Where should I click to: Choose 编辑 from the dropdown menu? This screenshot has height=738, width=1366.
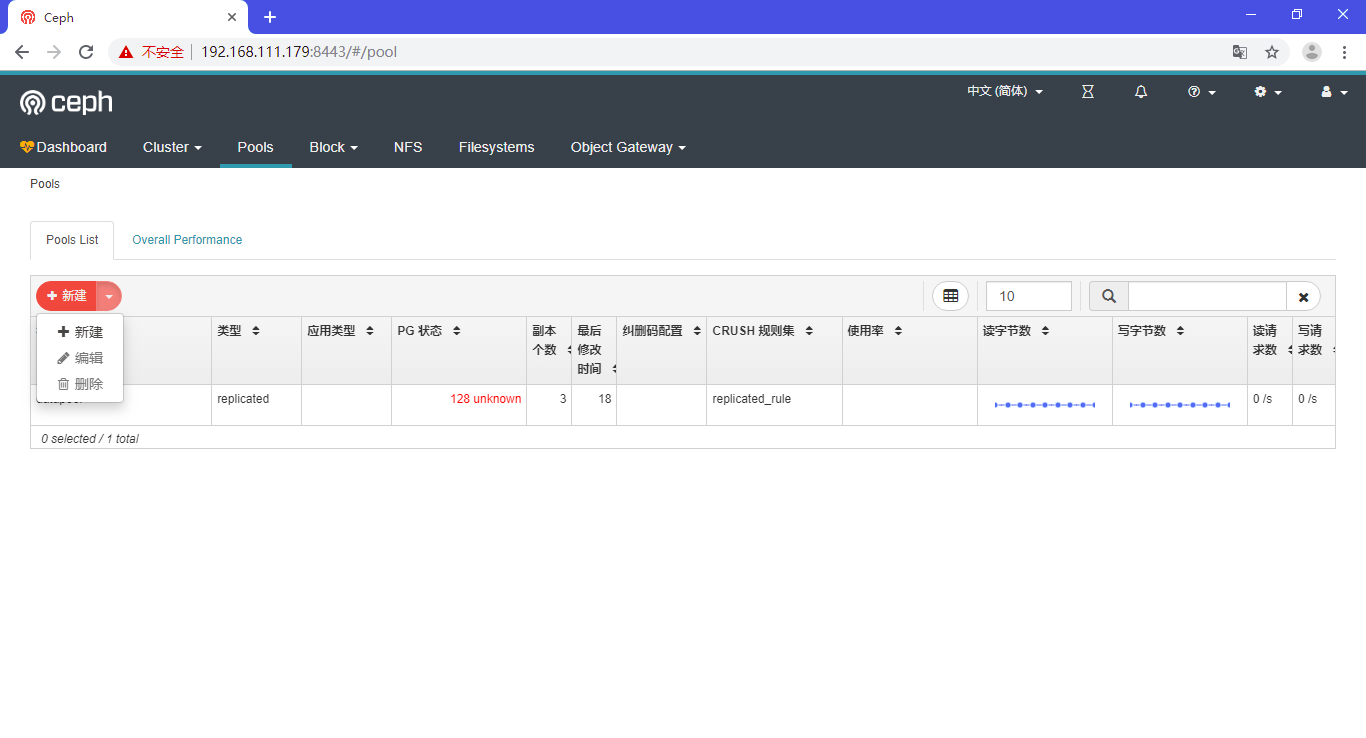[80, 358]
